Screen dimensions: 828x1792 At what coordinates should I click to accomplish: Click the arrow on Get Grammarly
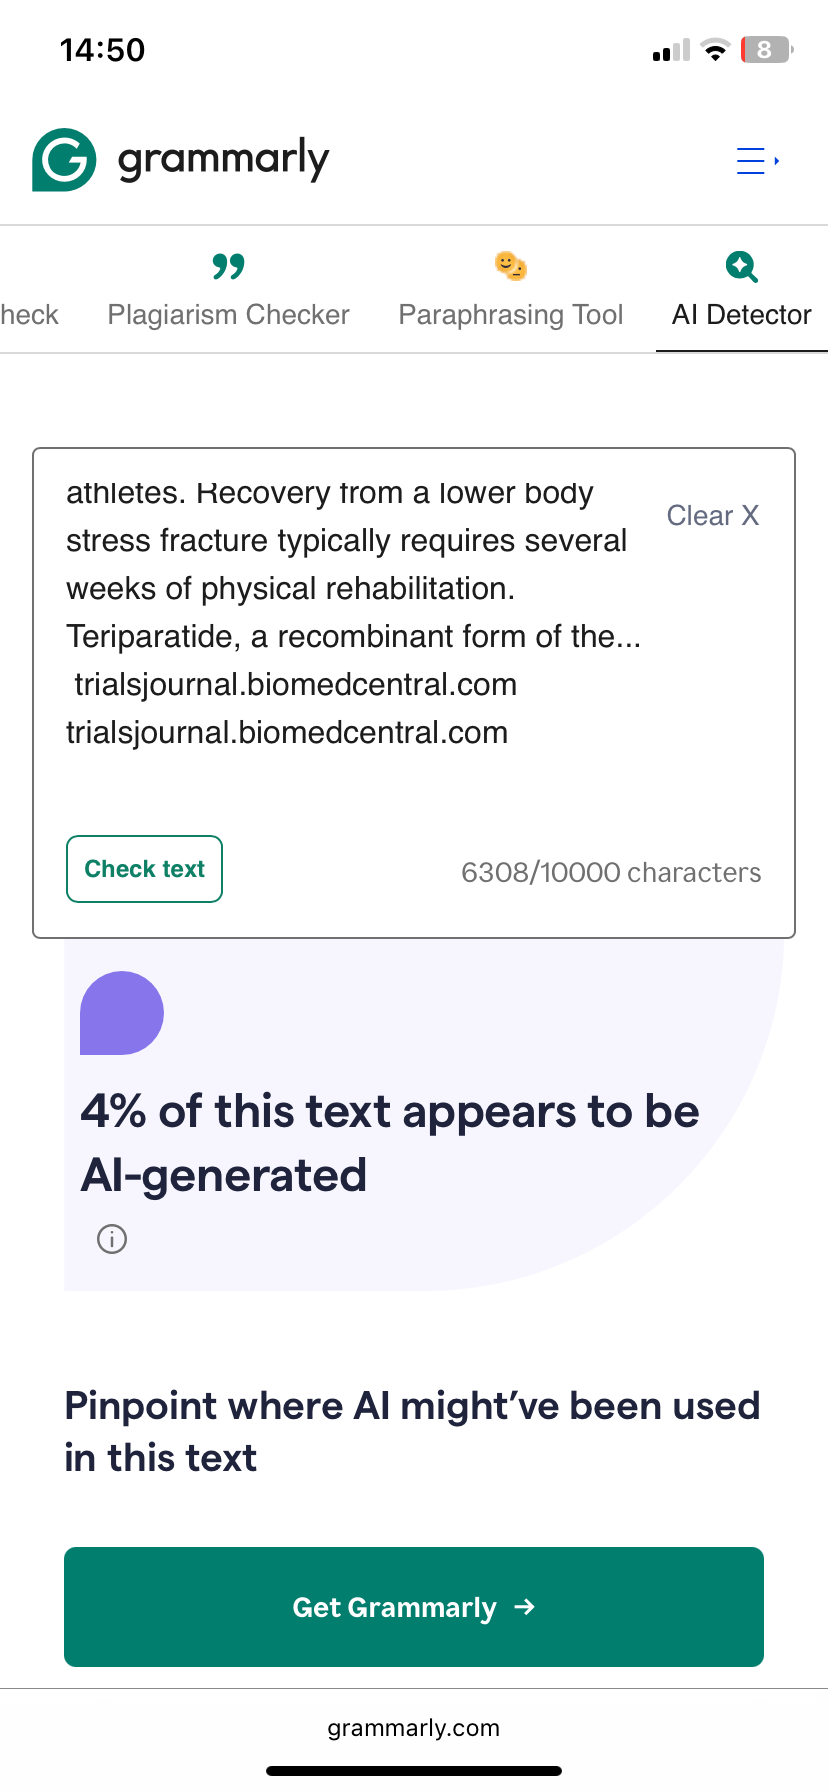pyautogui.click(x=524, y=1607)
